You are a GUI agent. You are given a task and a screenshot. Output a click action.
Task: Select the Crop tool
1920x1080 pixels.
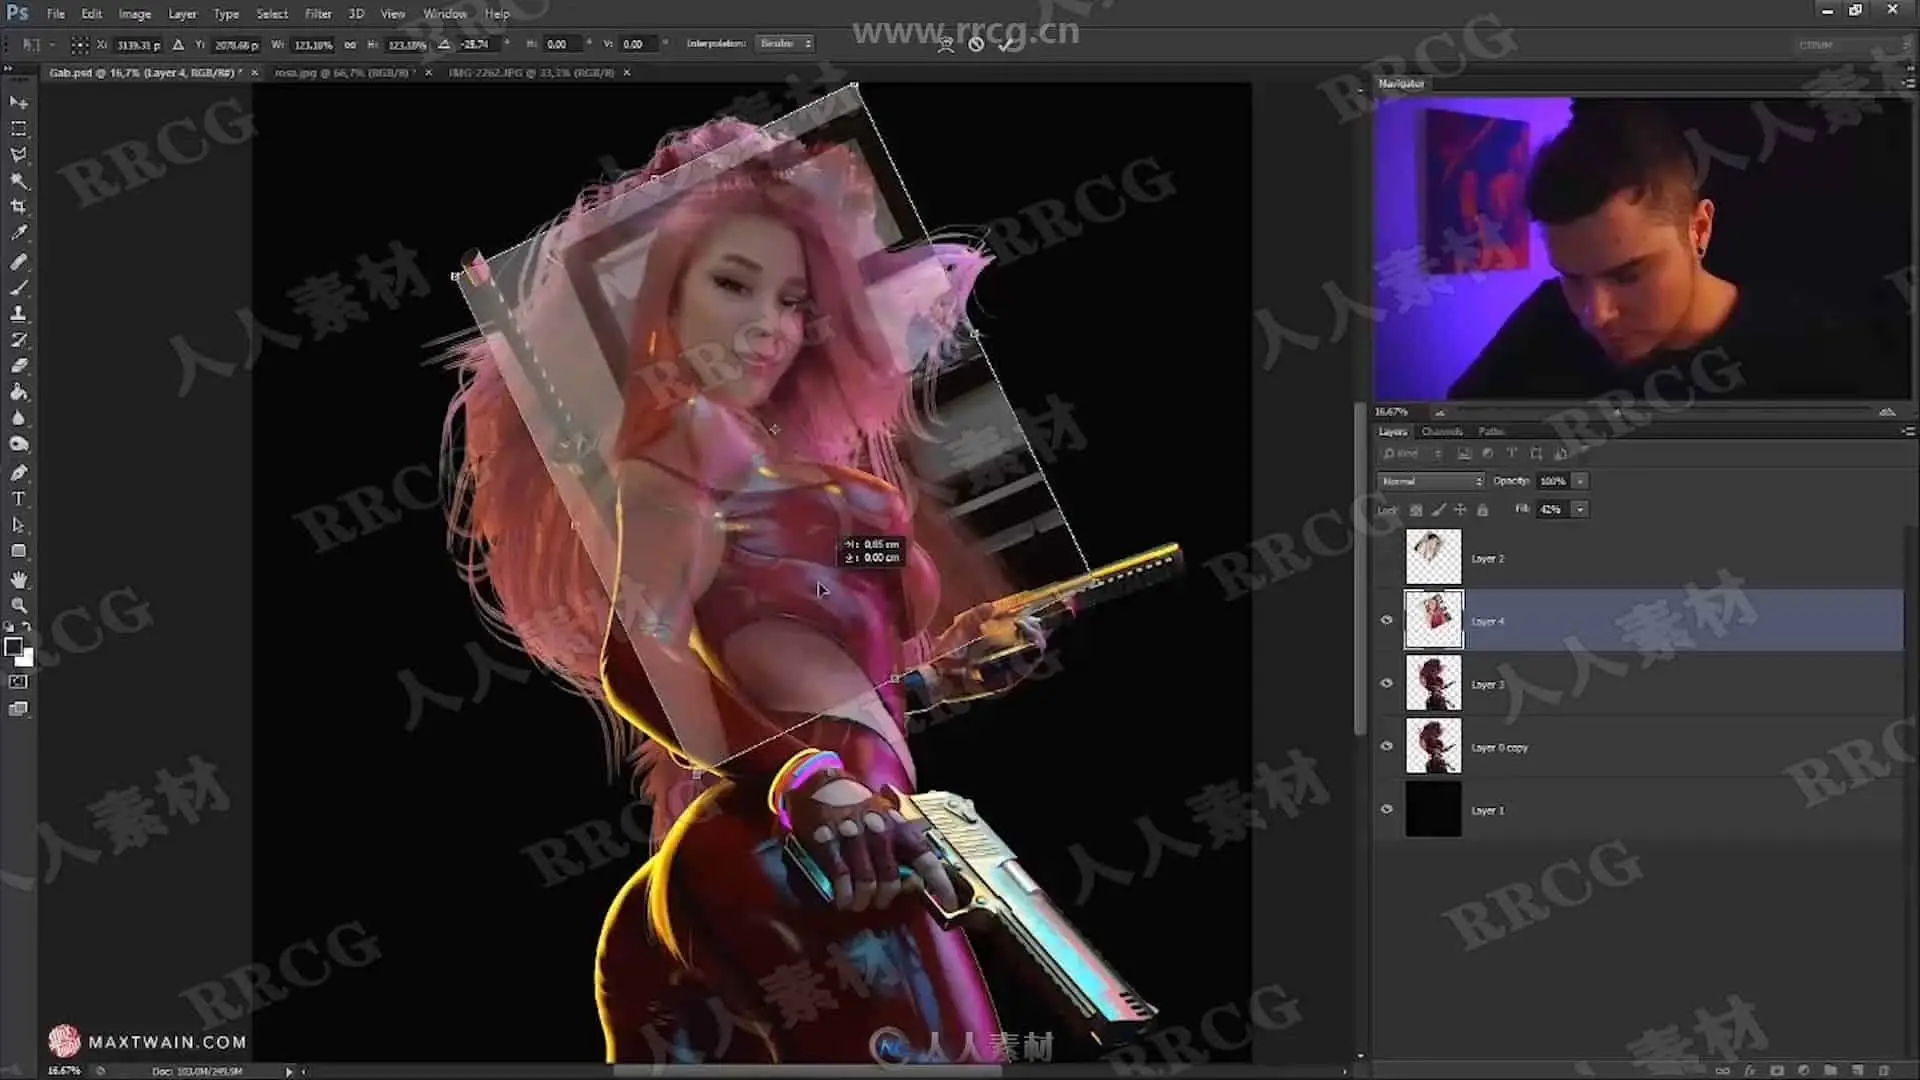point(18,207)
